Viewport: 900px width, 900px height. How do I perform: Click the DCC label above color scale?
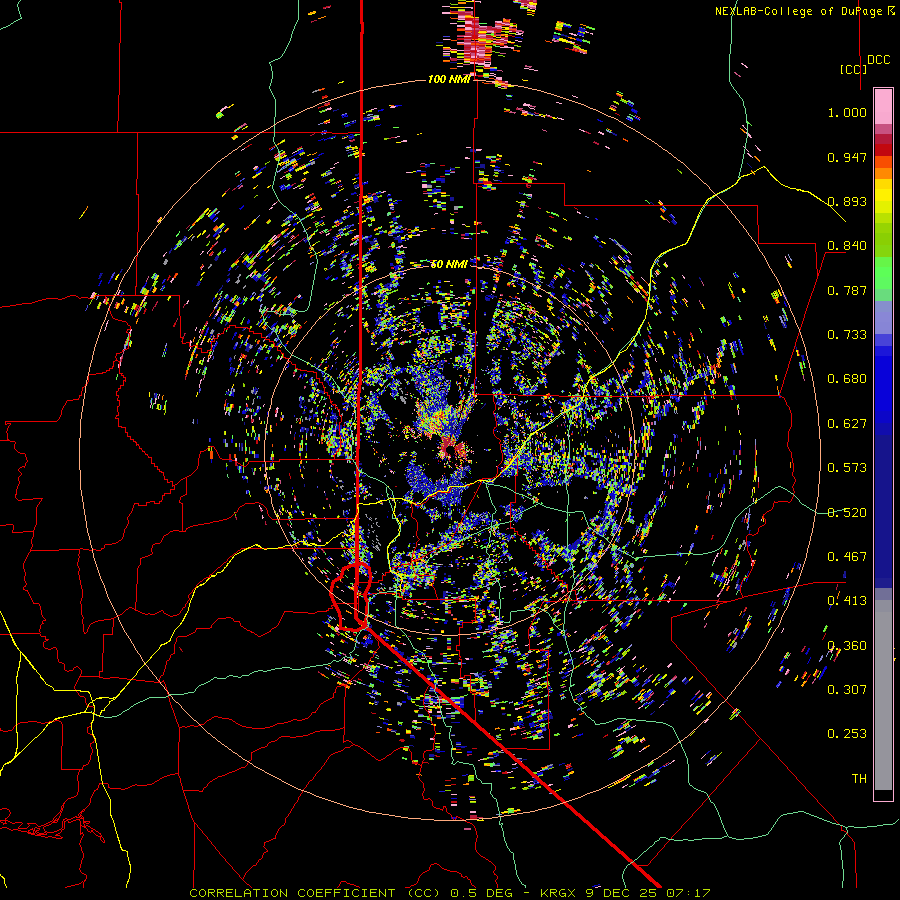click(879, 60)
